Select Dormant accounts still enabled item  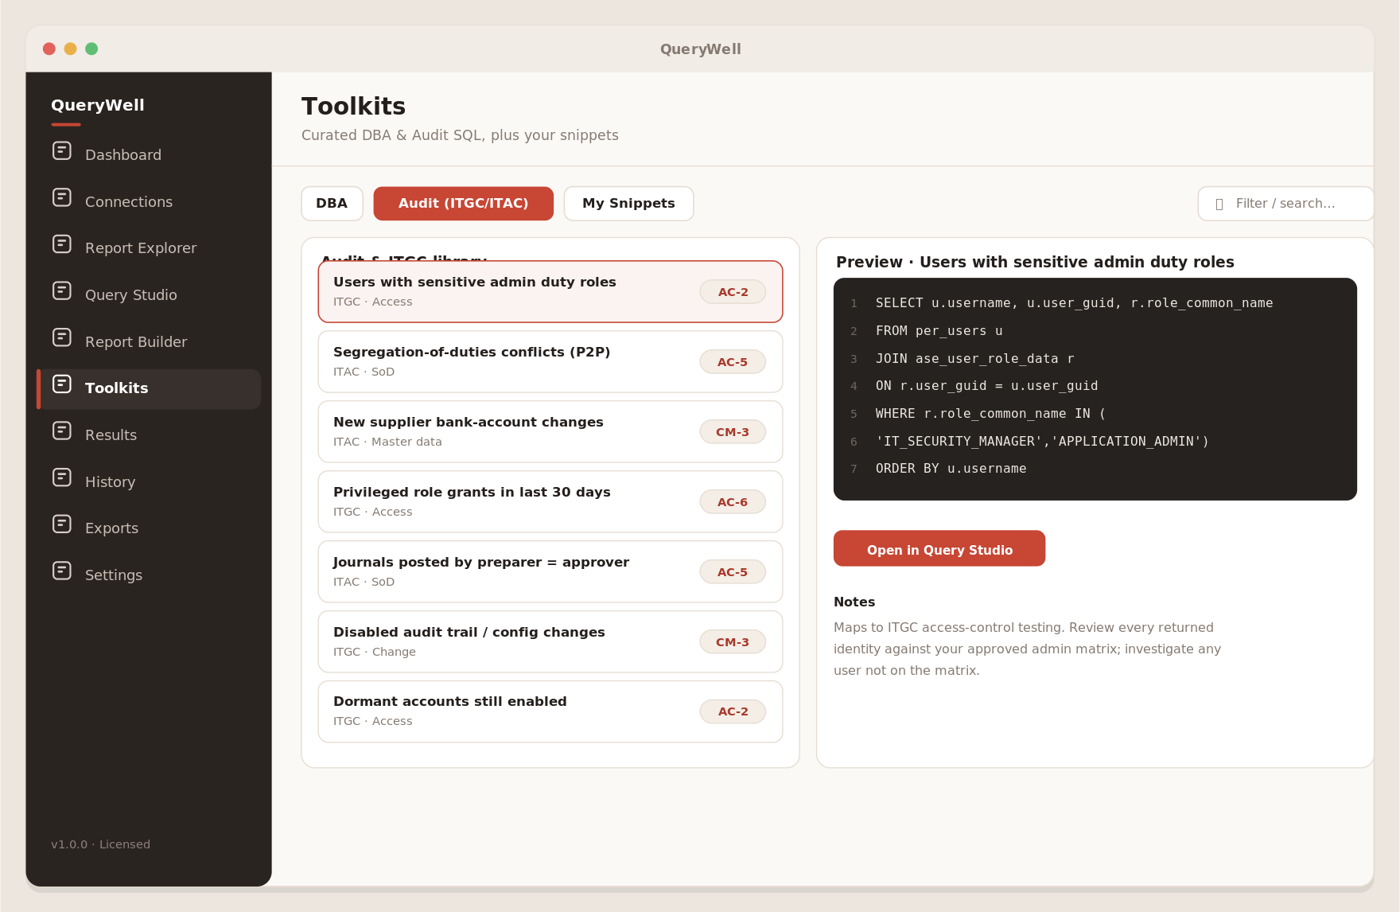coord(550,711)
